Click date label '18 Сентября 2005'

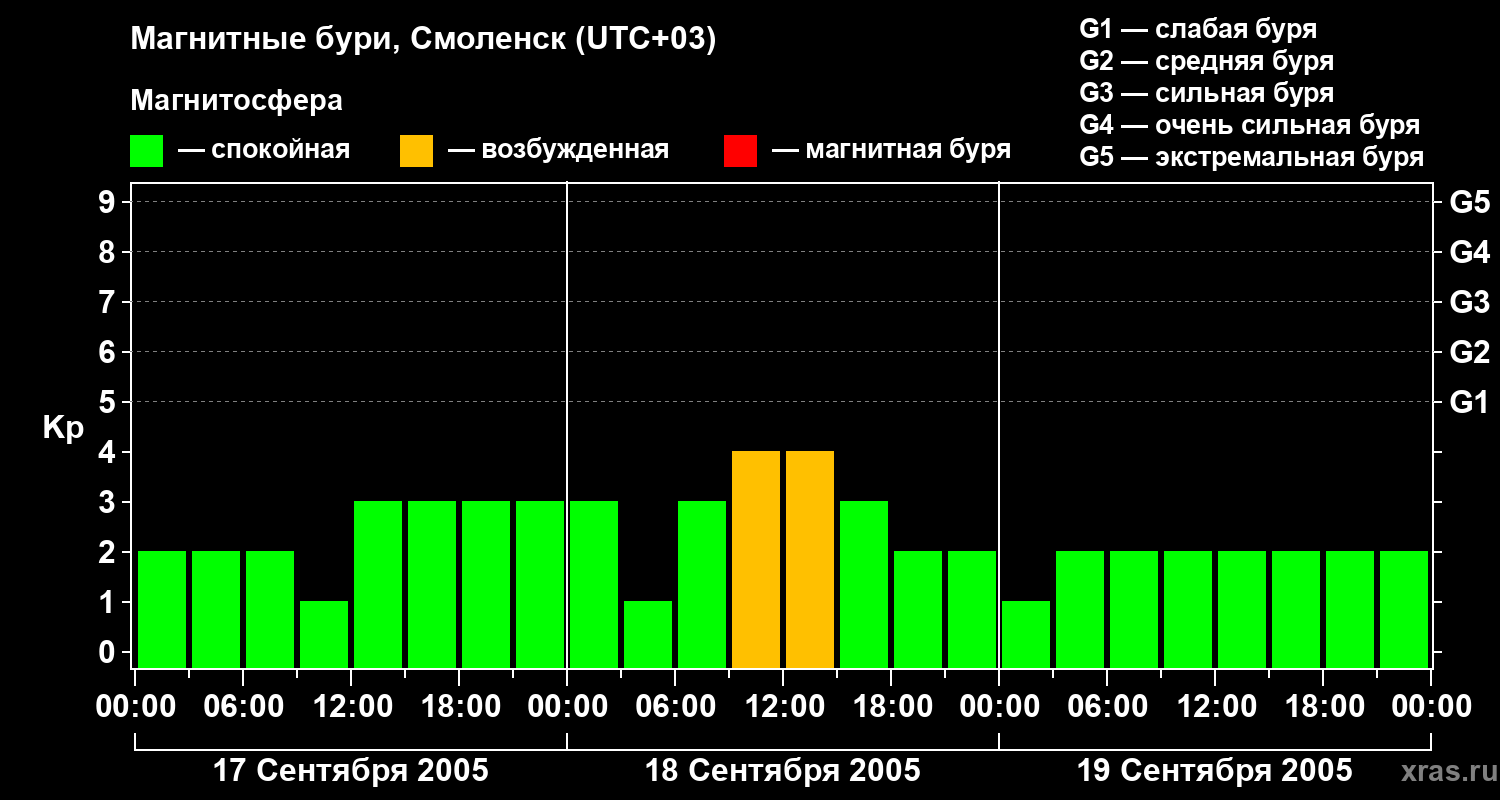(783, 771)
